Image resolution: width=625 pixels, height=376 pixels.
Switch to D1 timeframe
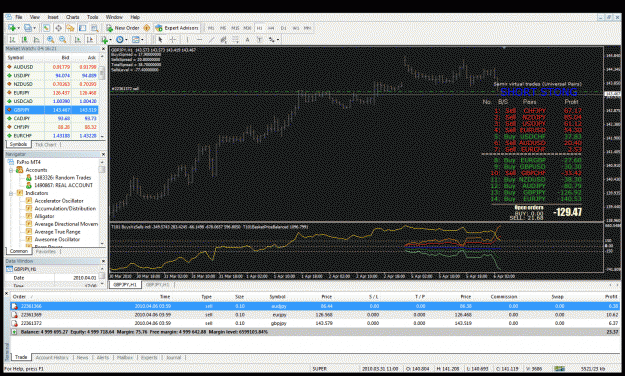tap(283, 28)
